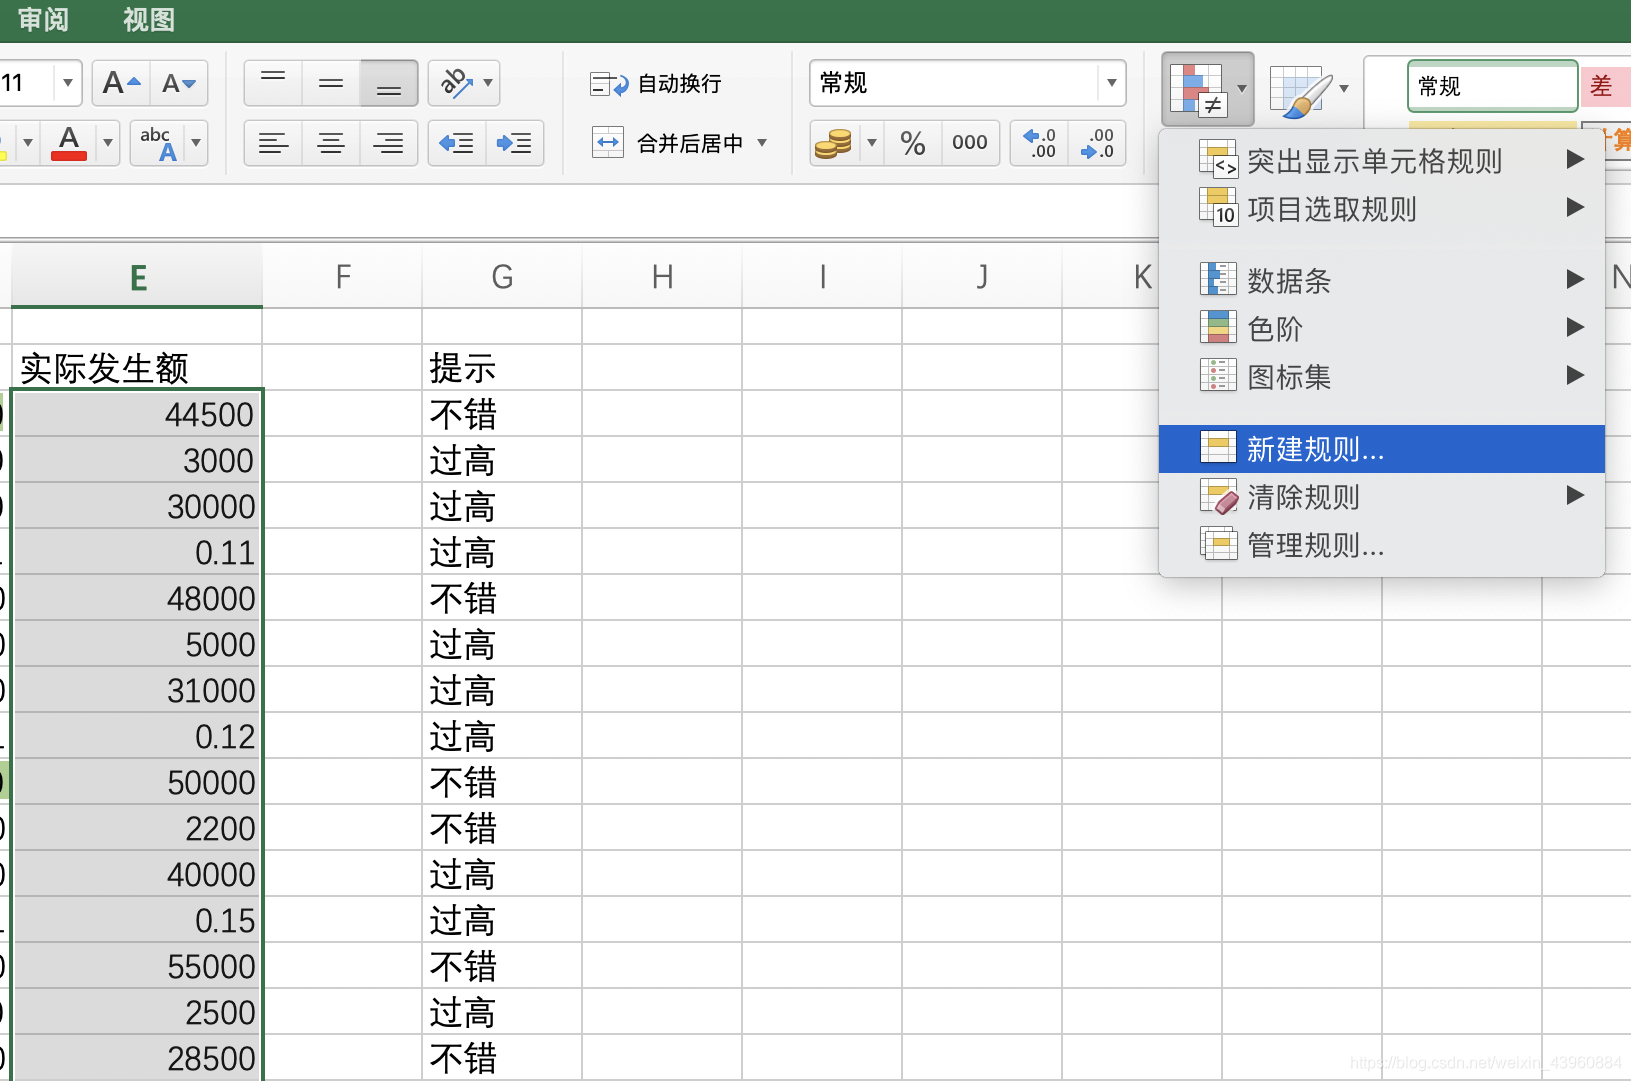Select column J header

[982, 277]
